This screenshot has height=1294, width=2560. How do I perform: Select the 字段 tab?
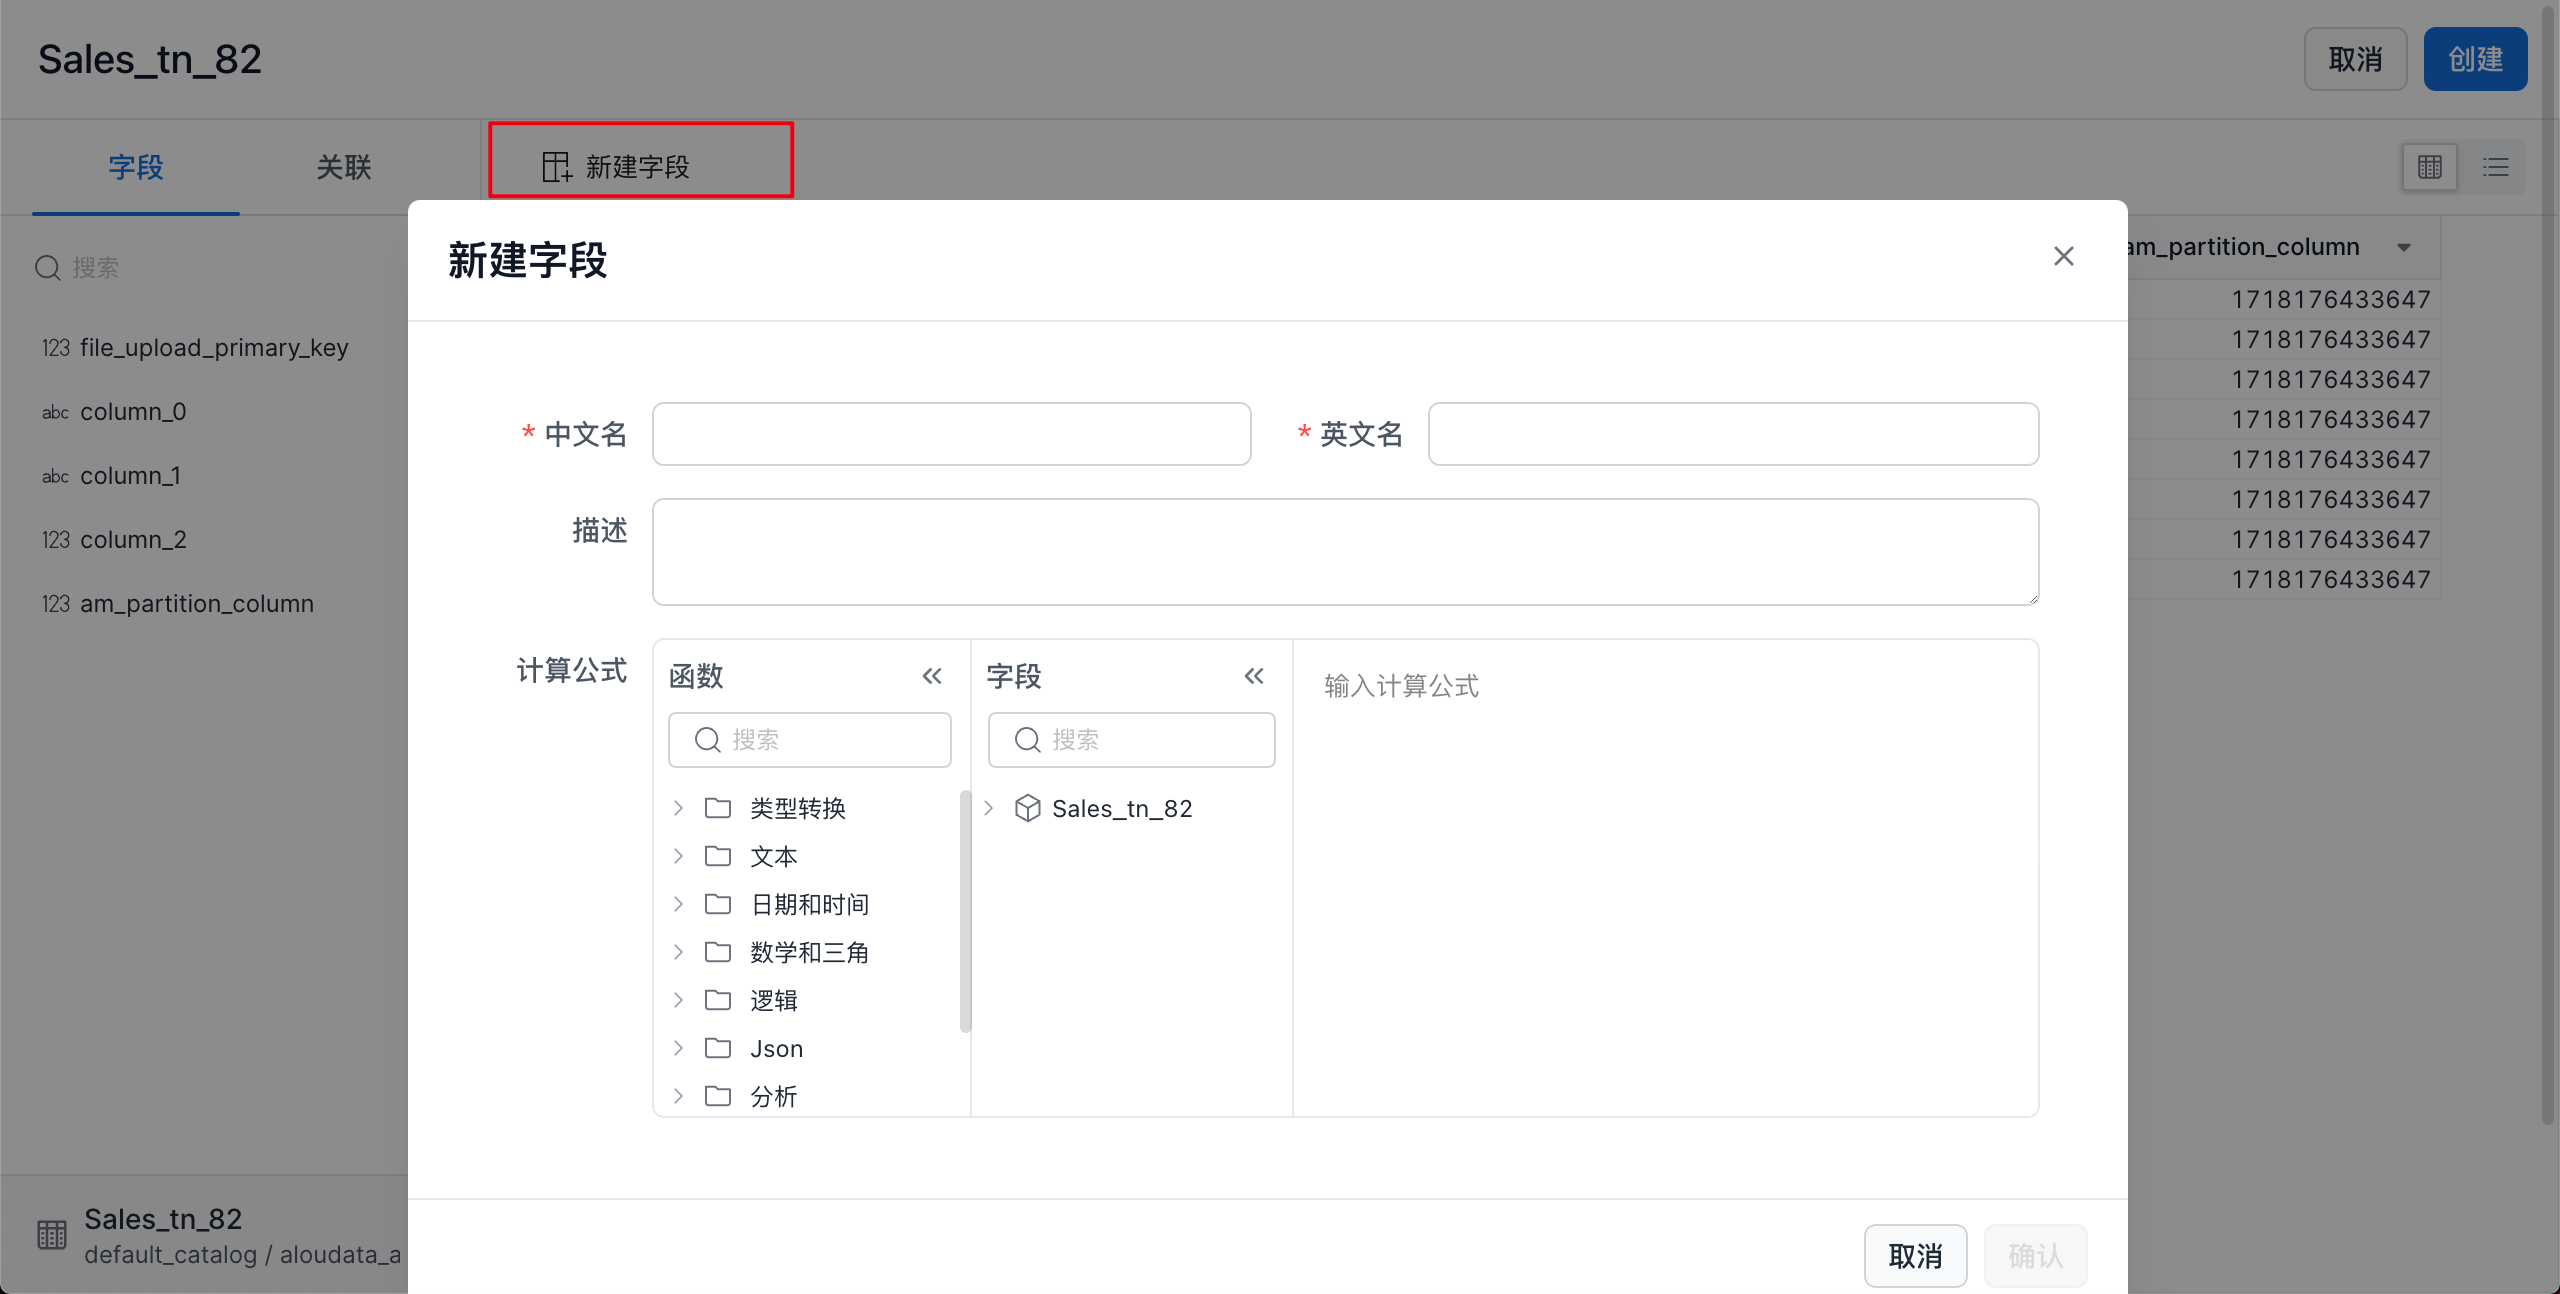tap(136, 167)
